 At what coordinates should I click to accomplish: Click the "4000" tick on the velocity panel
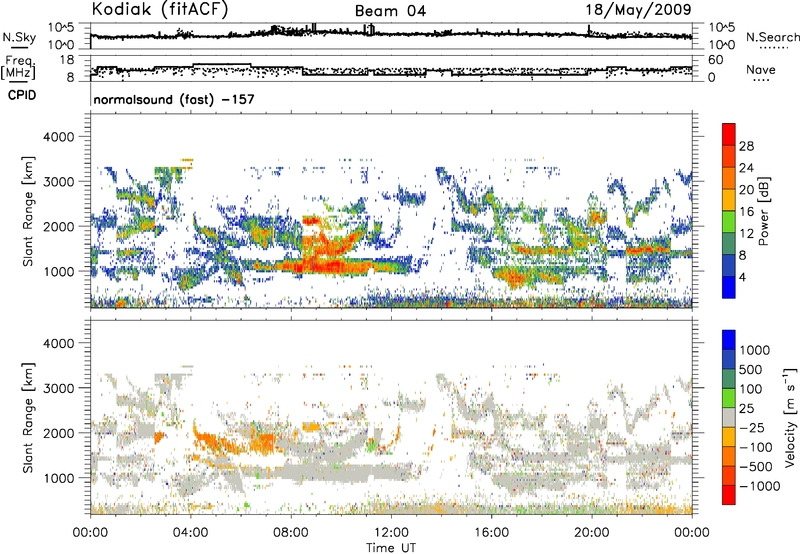[59, 343]
